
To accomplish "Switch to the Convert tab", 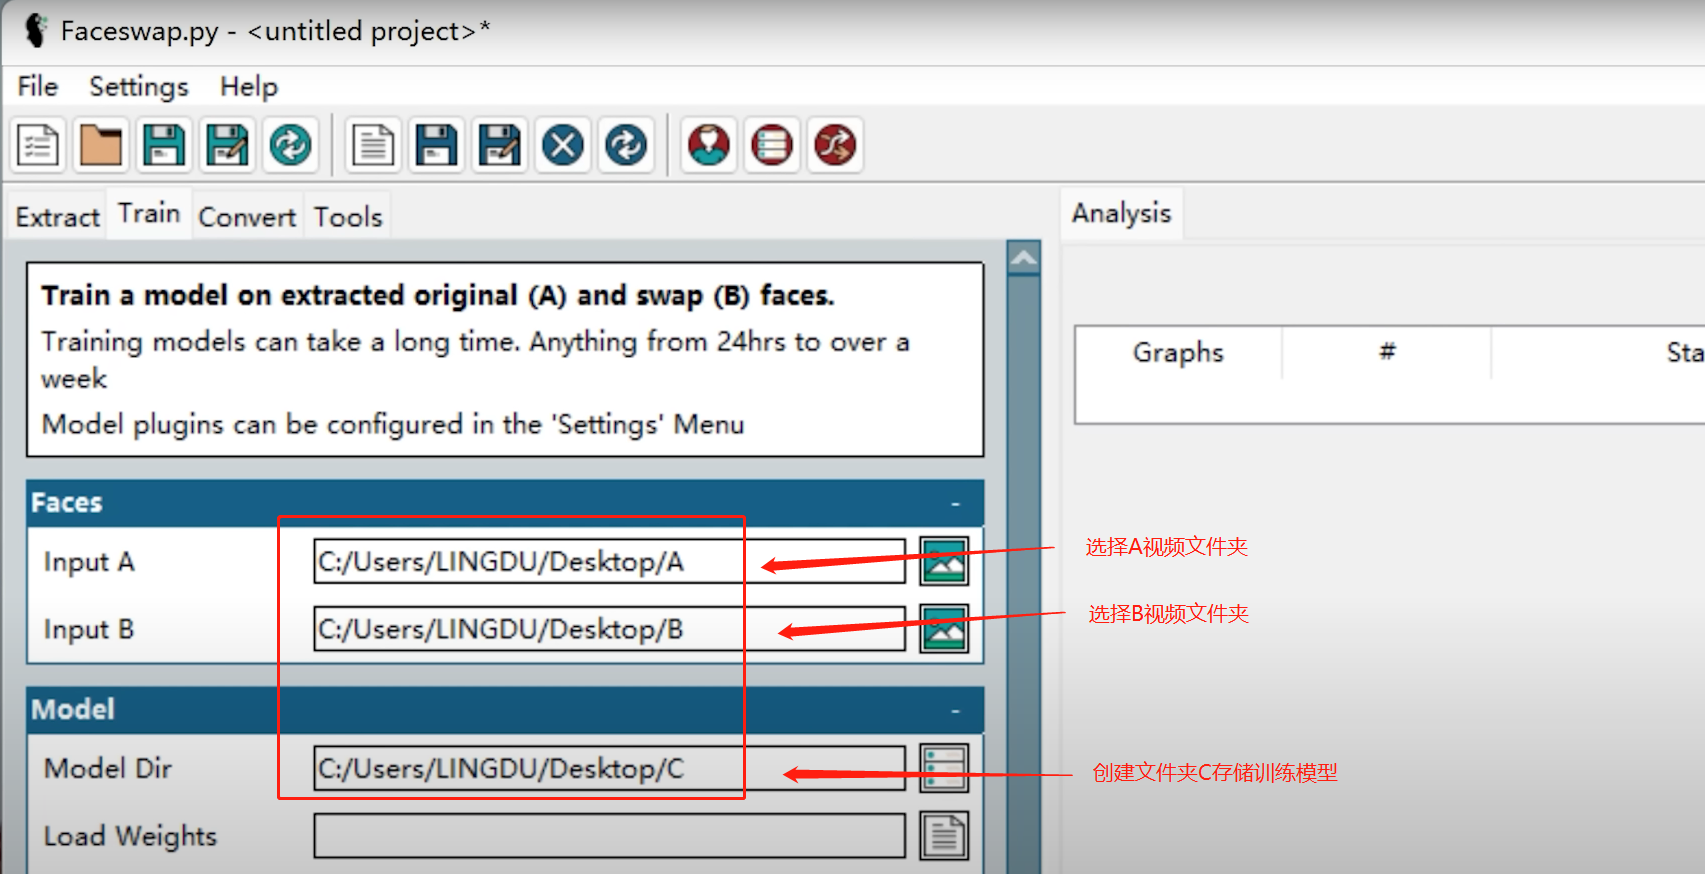I will click(247, 217).
